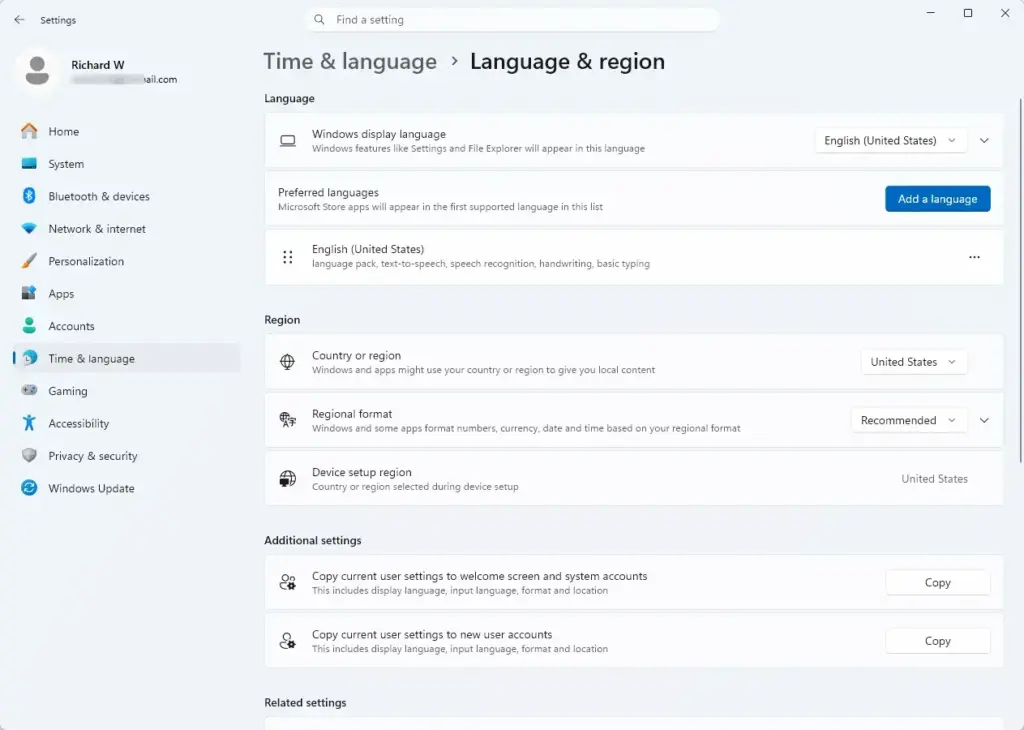Click the Find a setting search box

coord(512,20)
